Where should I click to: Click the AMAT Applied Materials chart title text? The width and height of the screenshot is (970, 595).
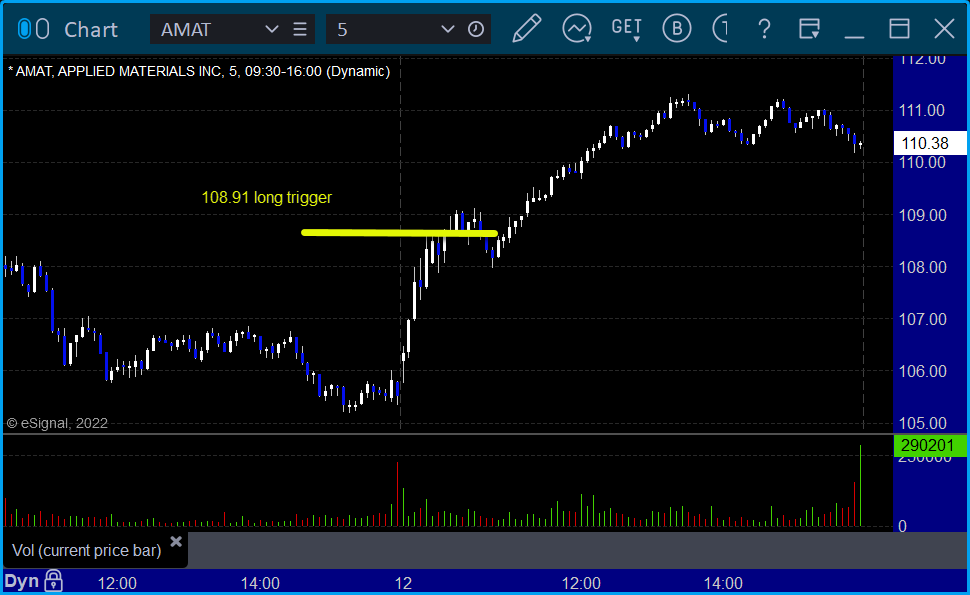click(x=199, y=71)
